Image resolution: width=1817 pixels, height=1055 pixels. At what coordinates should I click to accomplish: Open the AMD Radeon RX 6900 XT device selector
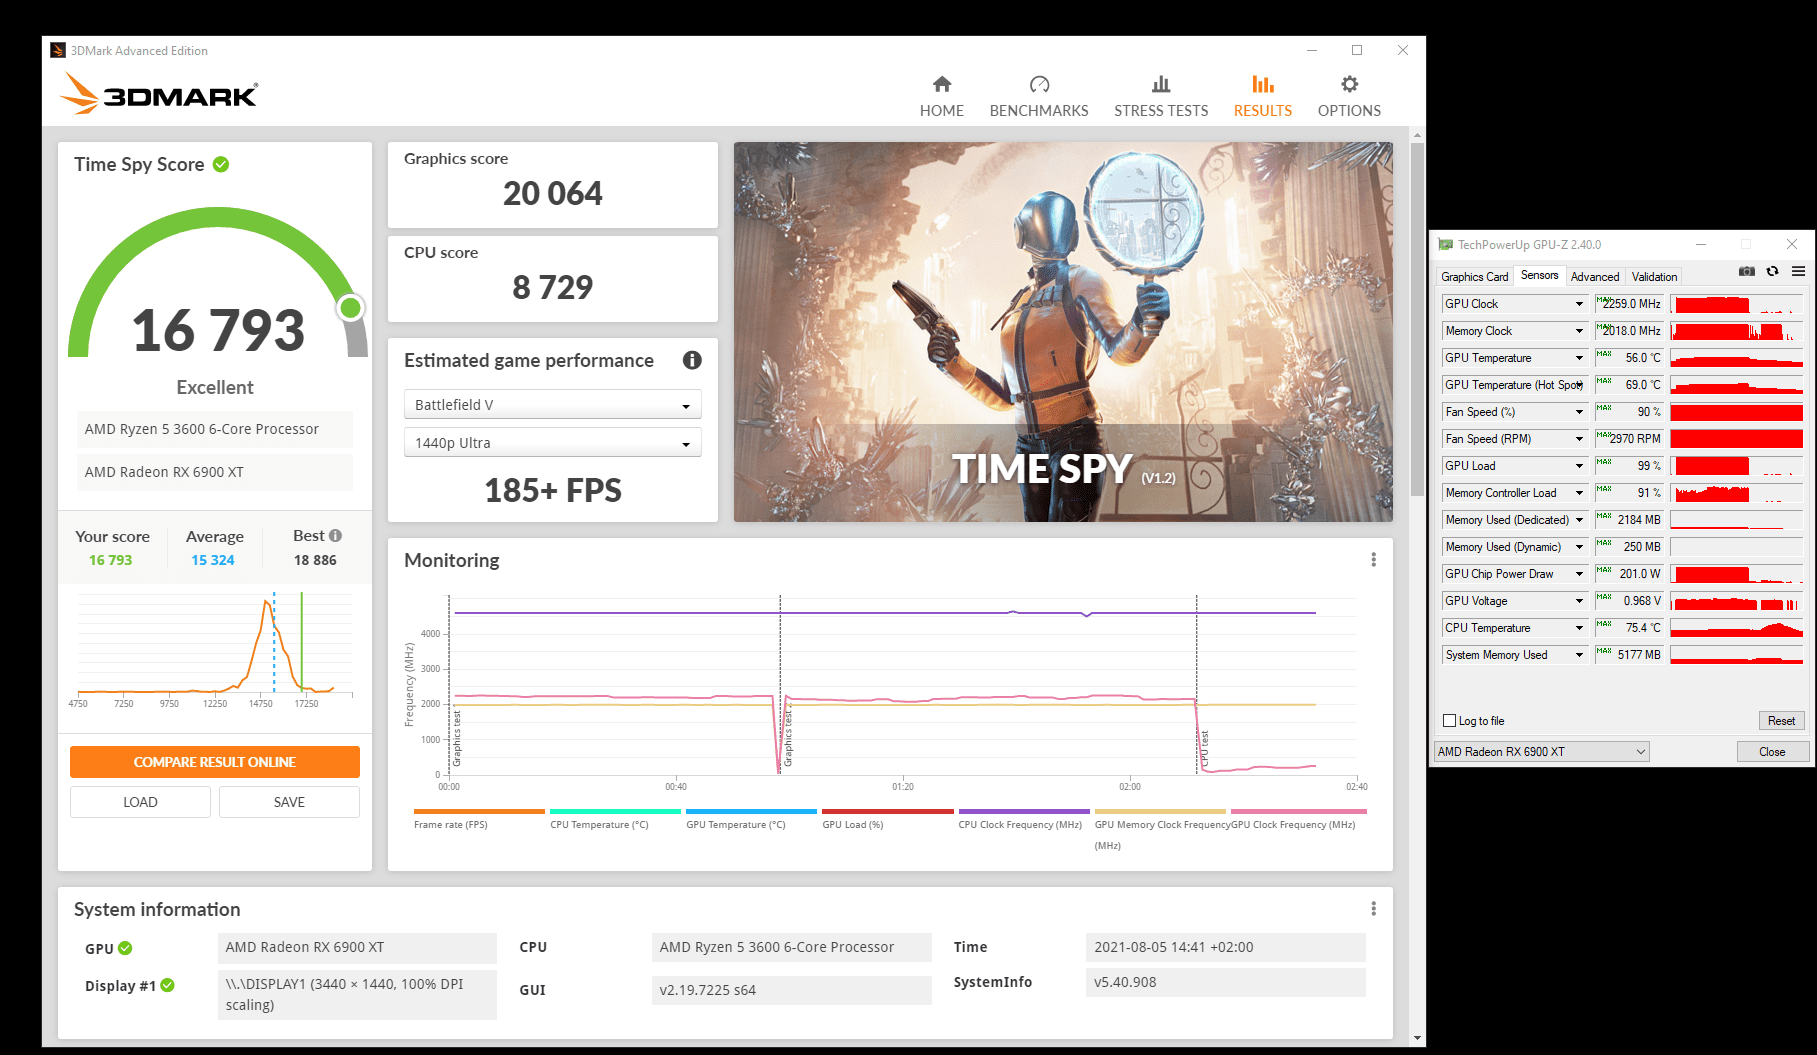click(1541, 751)
